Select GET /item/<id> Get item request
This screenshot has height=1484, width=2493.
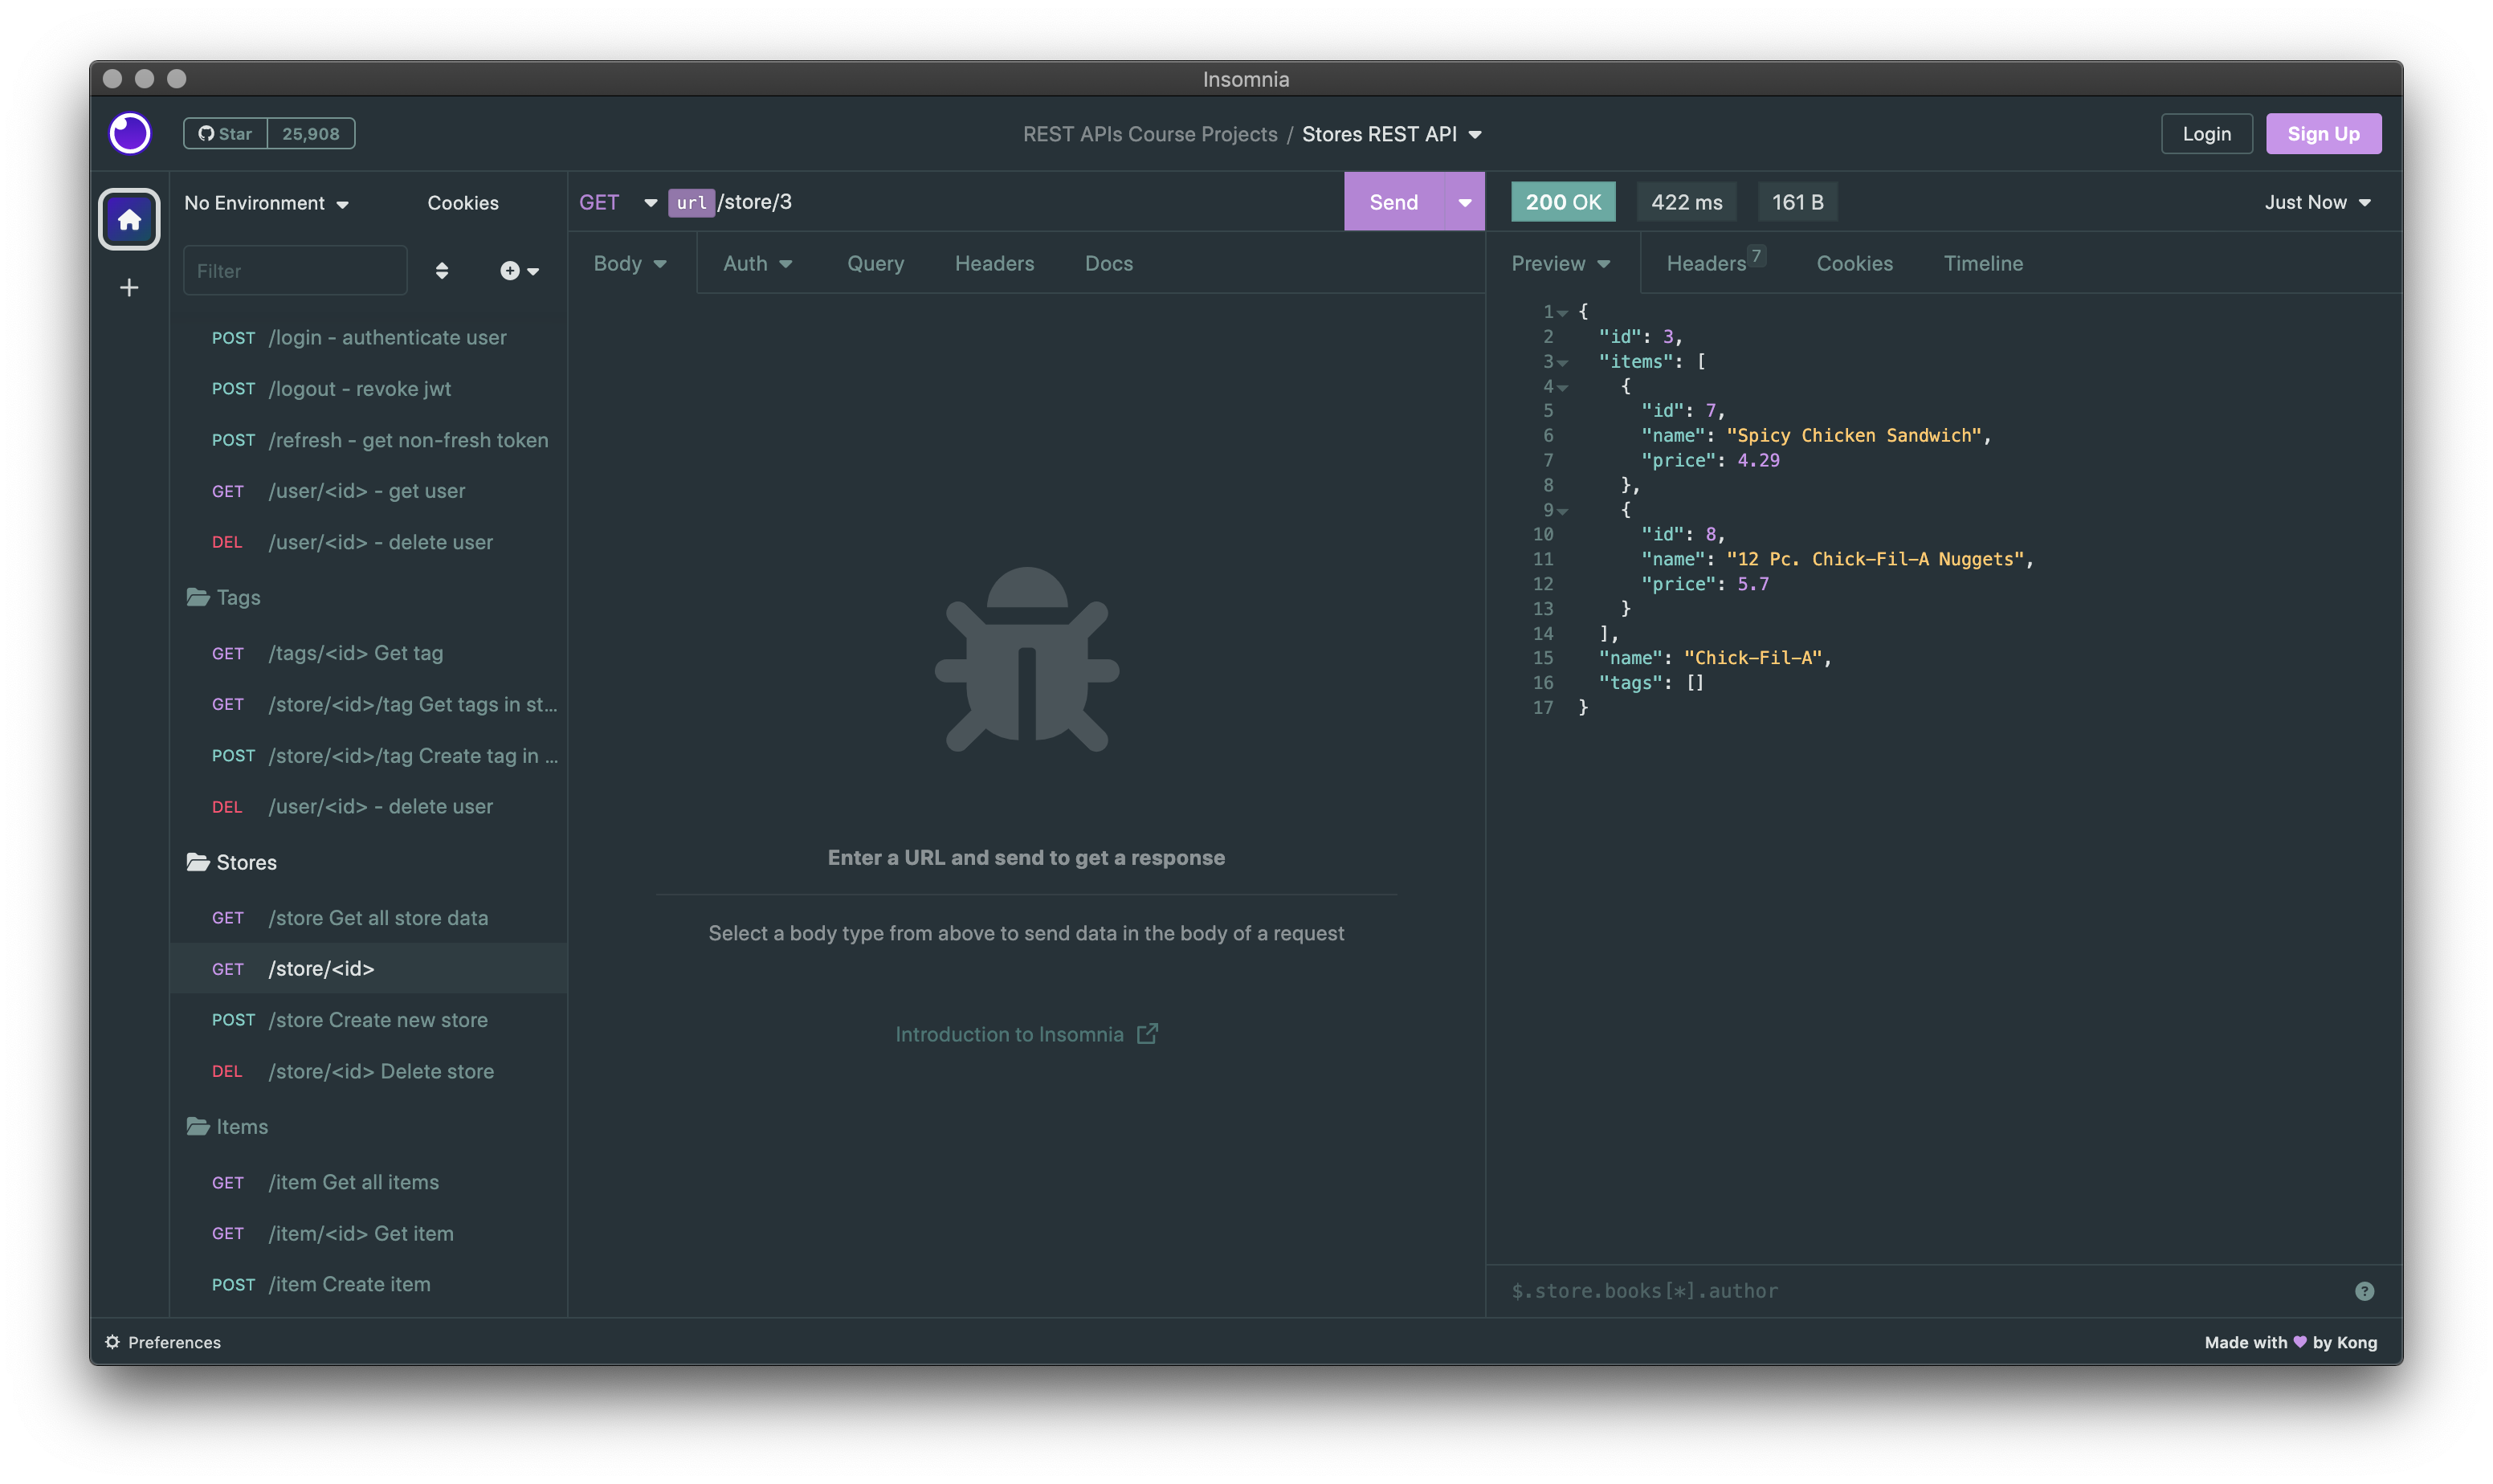tap(369, 1233)
